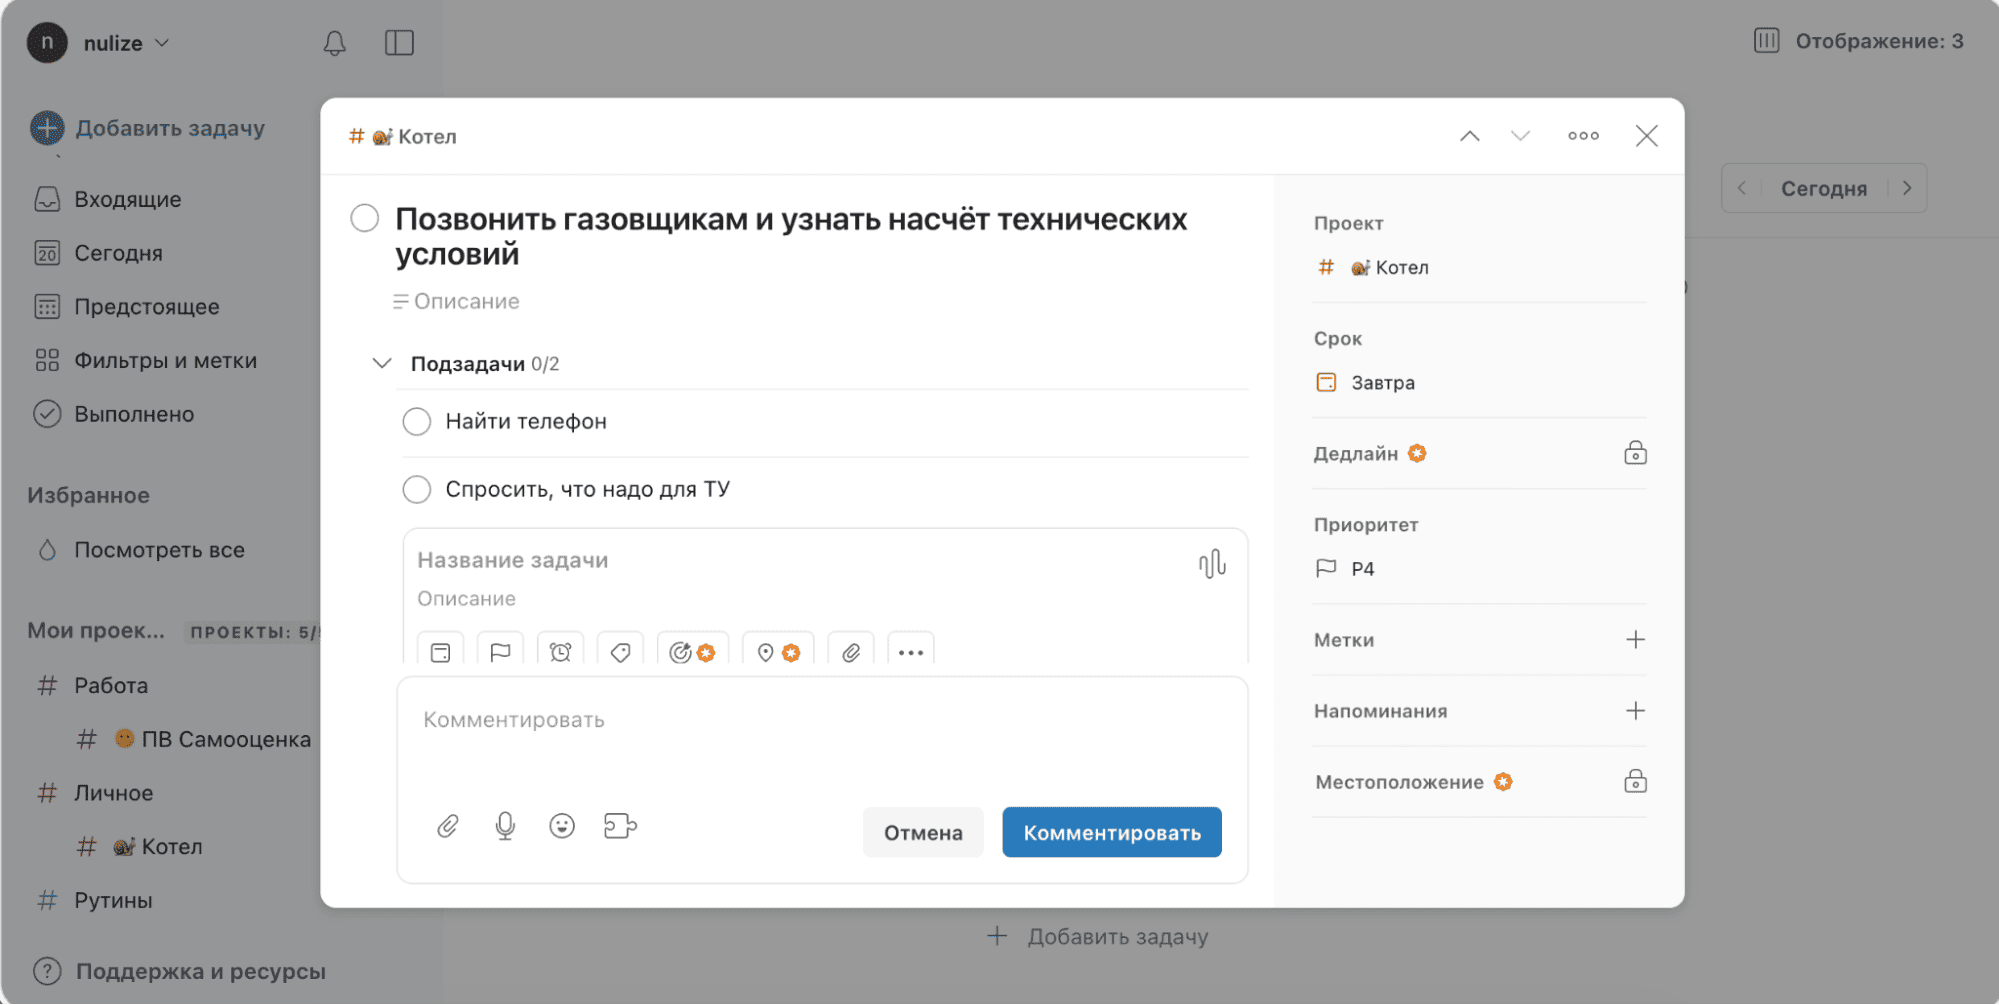Open the emoji picker in comment box
The image size is (1999, 1005).
(562, 826)
